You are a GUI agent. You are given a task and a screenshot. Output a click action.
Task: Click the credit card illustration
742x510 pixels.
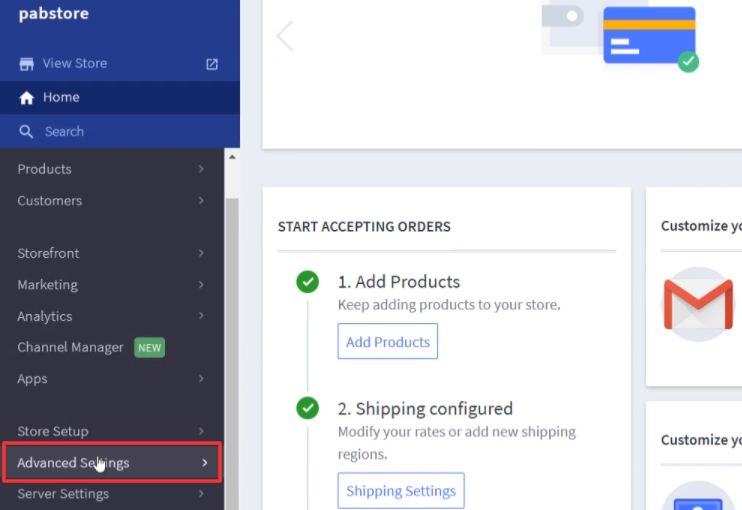(x=650, y=36)
